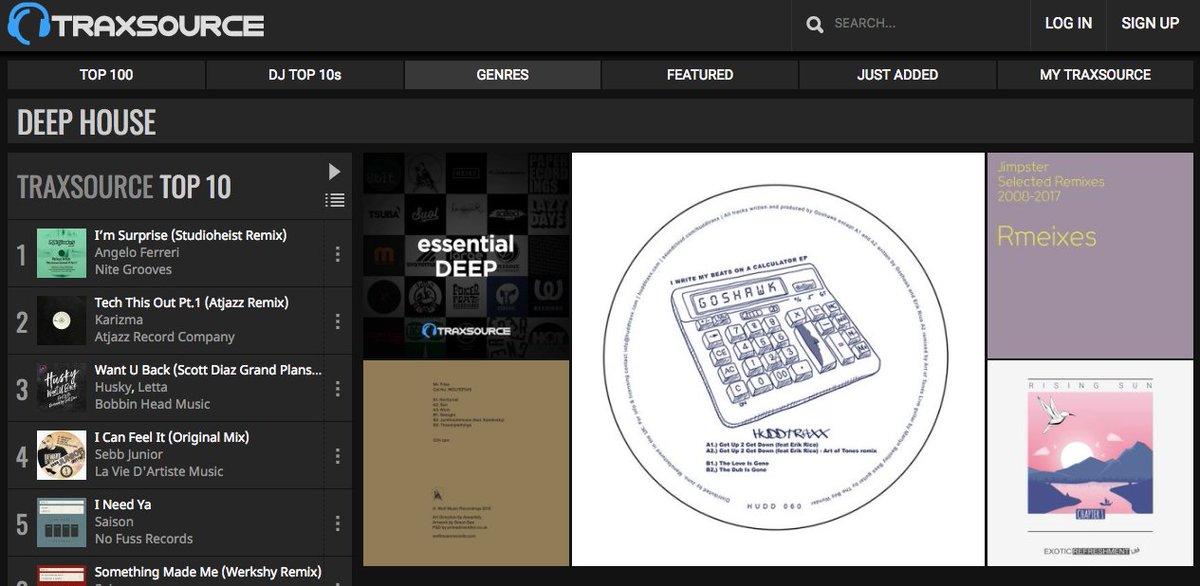Screen dimensions: 1200x586
Task: Click Tech This Out cover thumbnail
Action: pos(61,321)
